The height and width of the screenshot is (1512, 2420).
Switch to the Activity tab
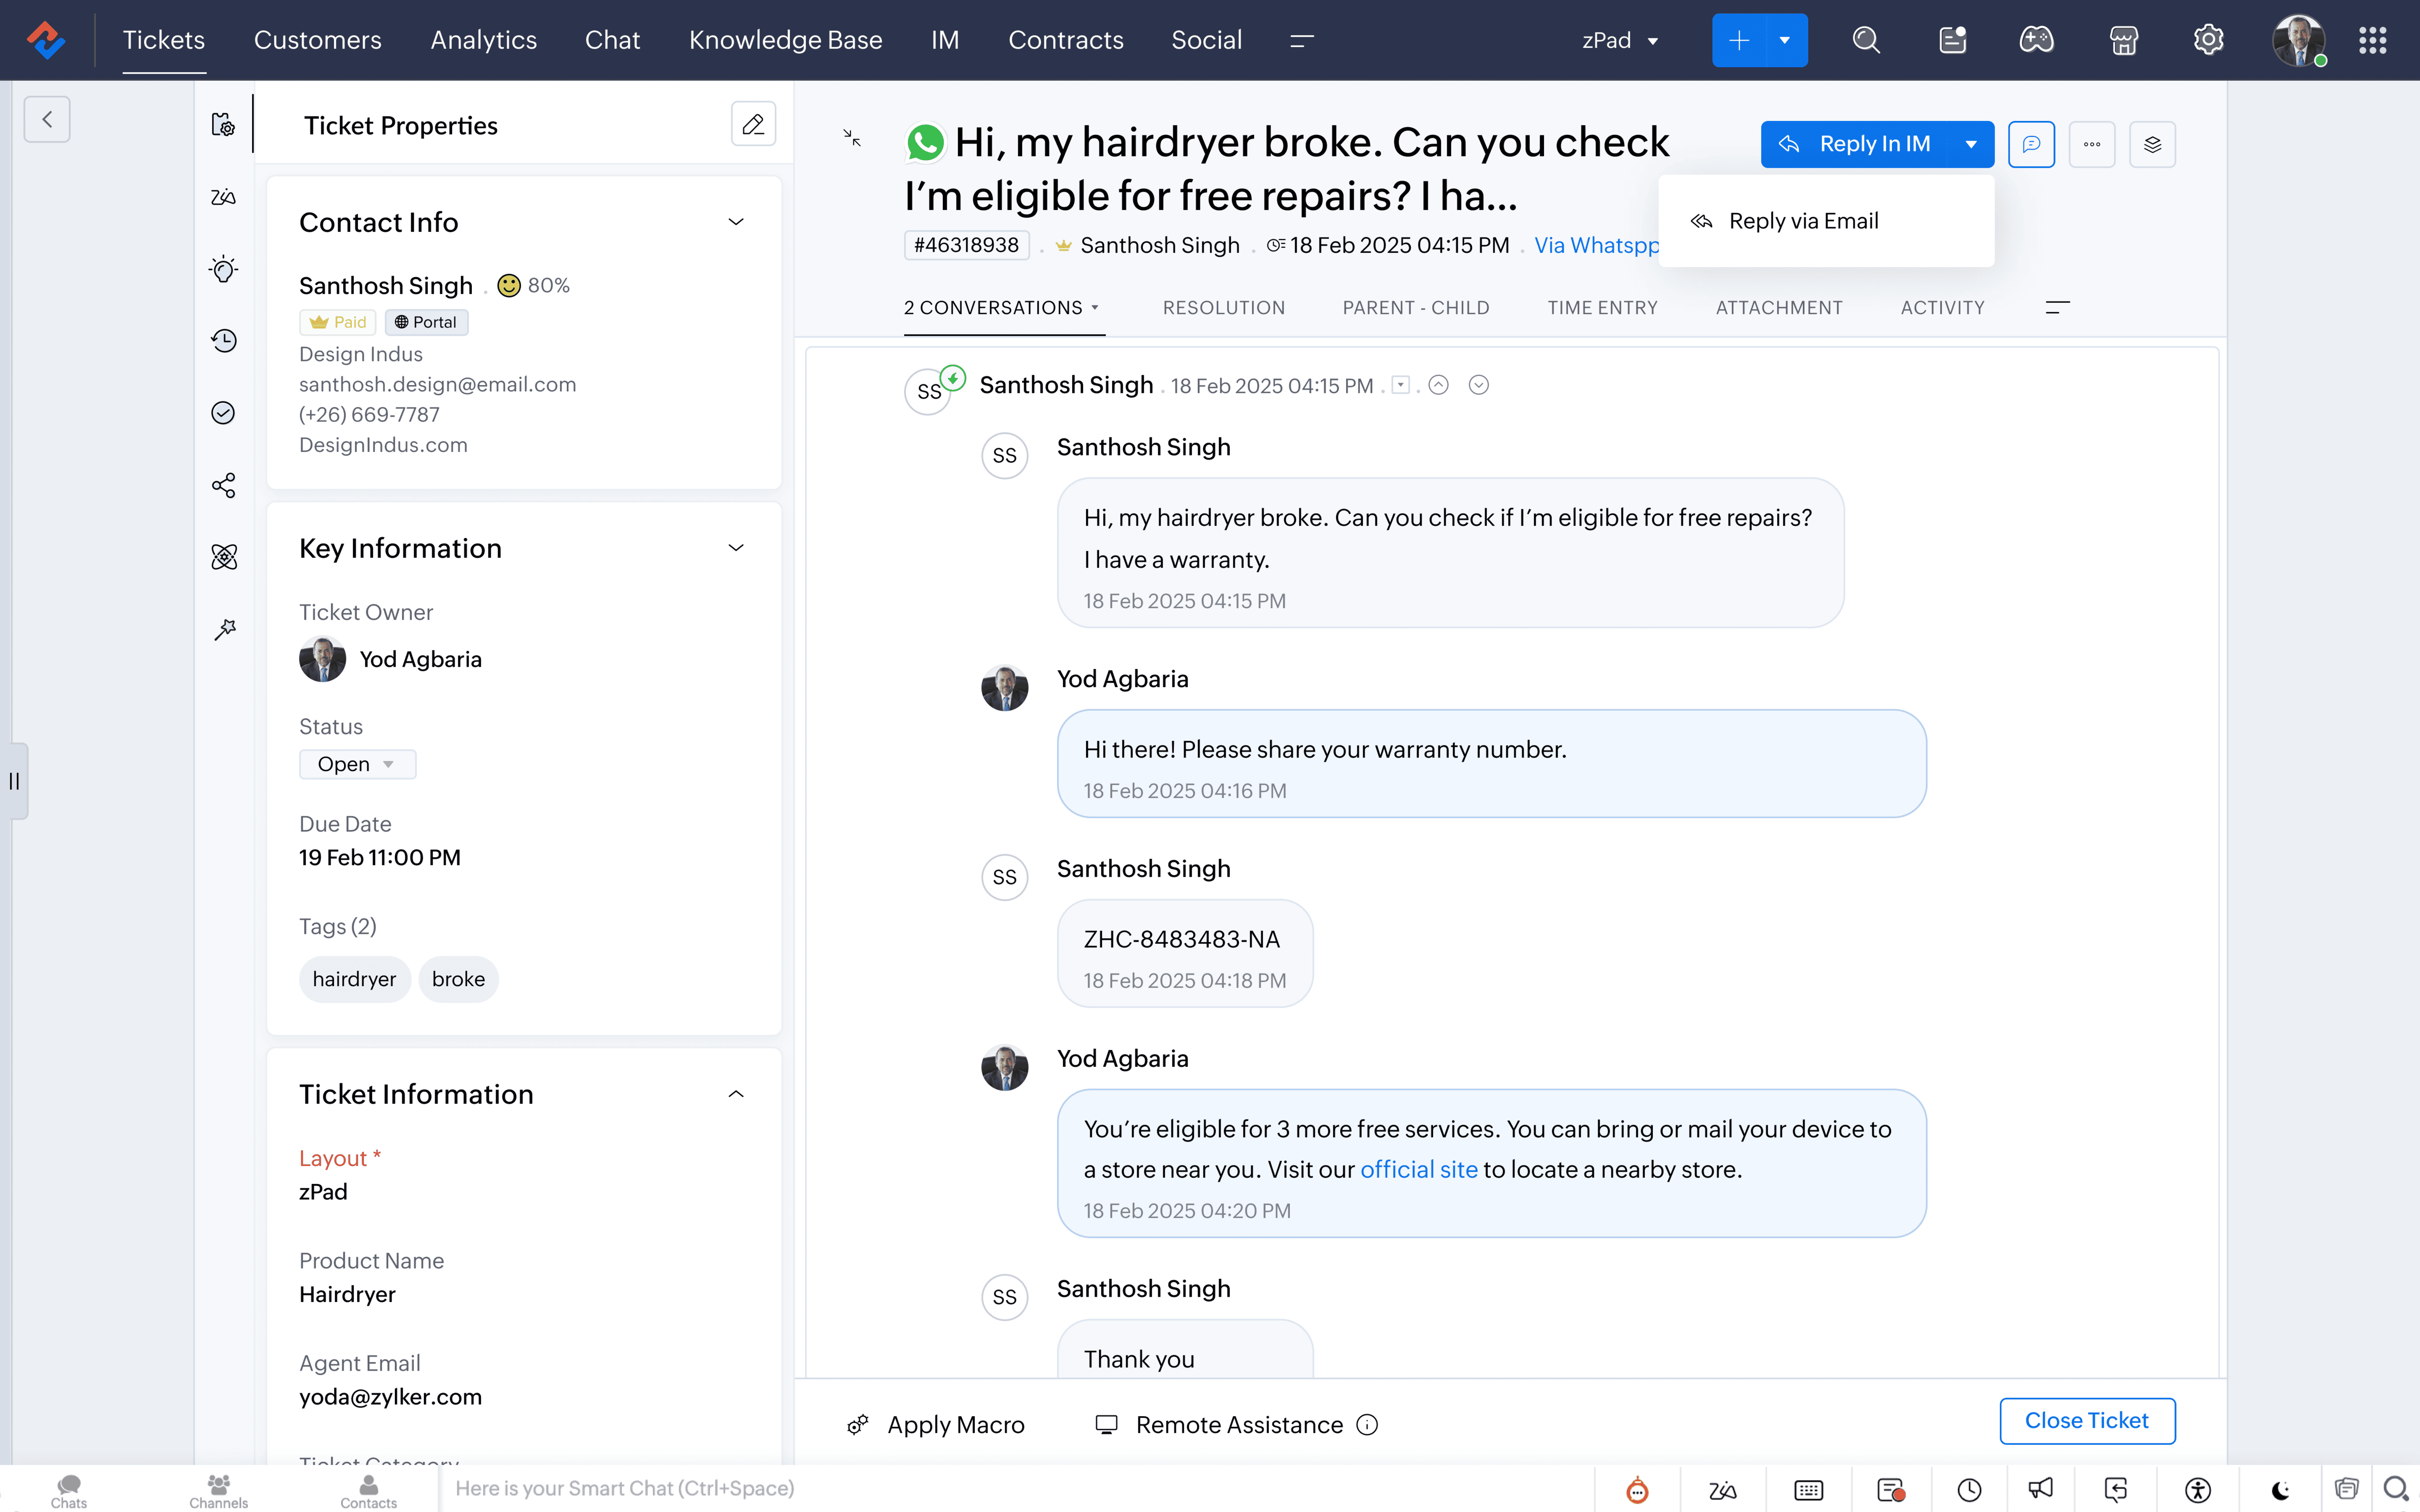coord(1942,308)
